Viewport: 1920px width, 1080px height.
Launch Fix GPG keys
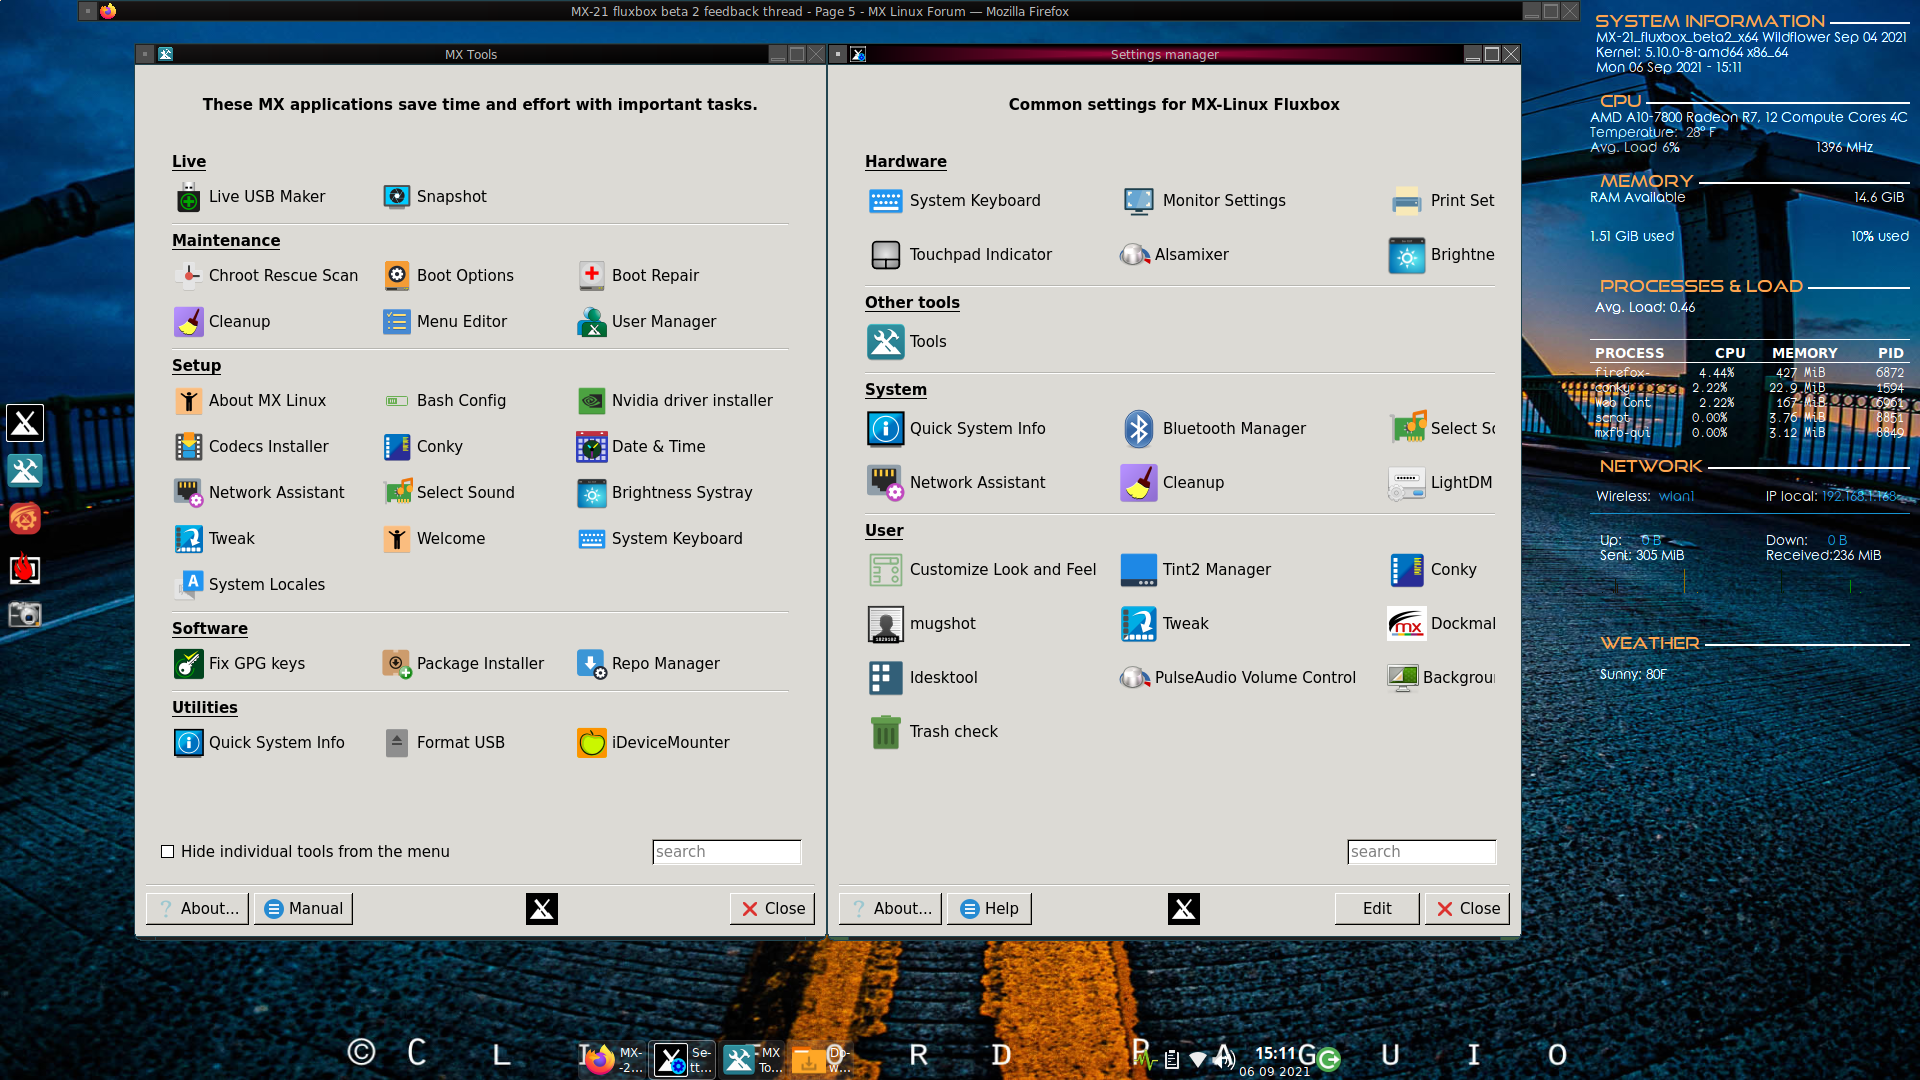coord(240,663)
